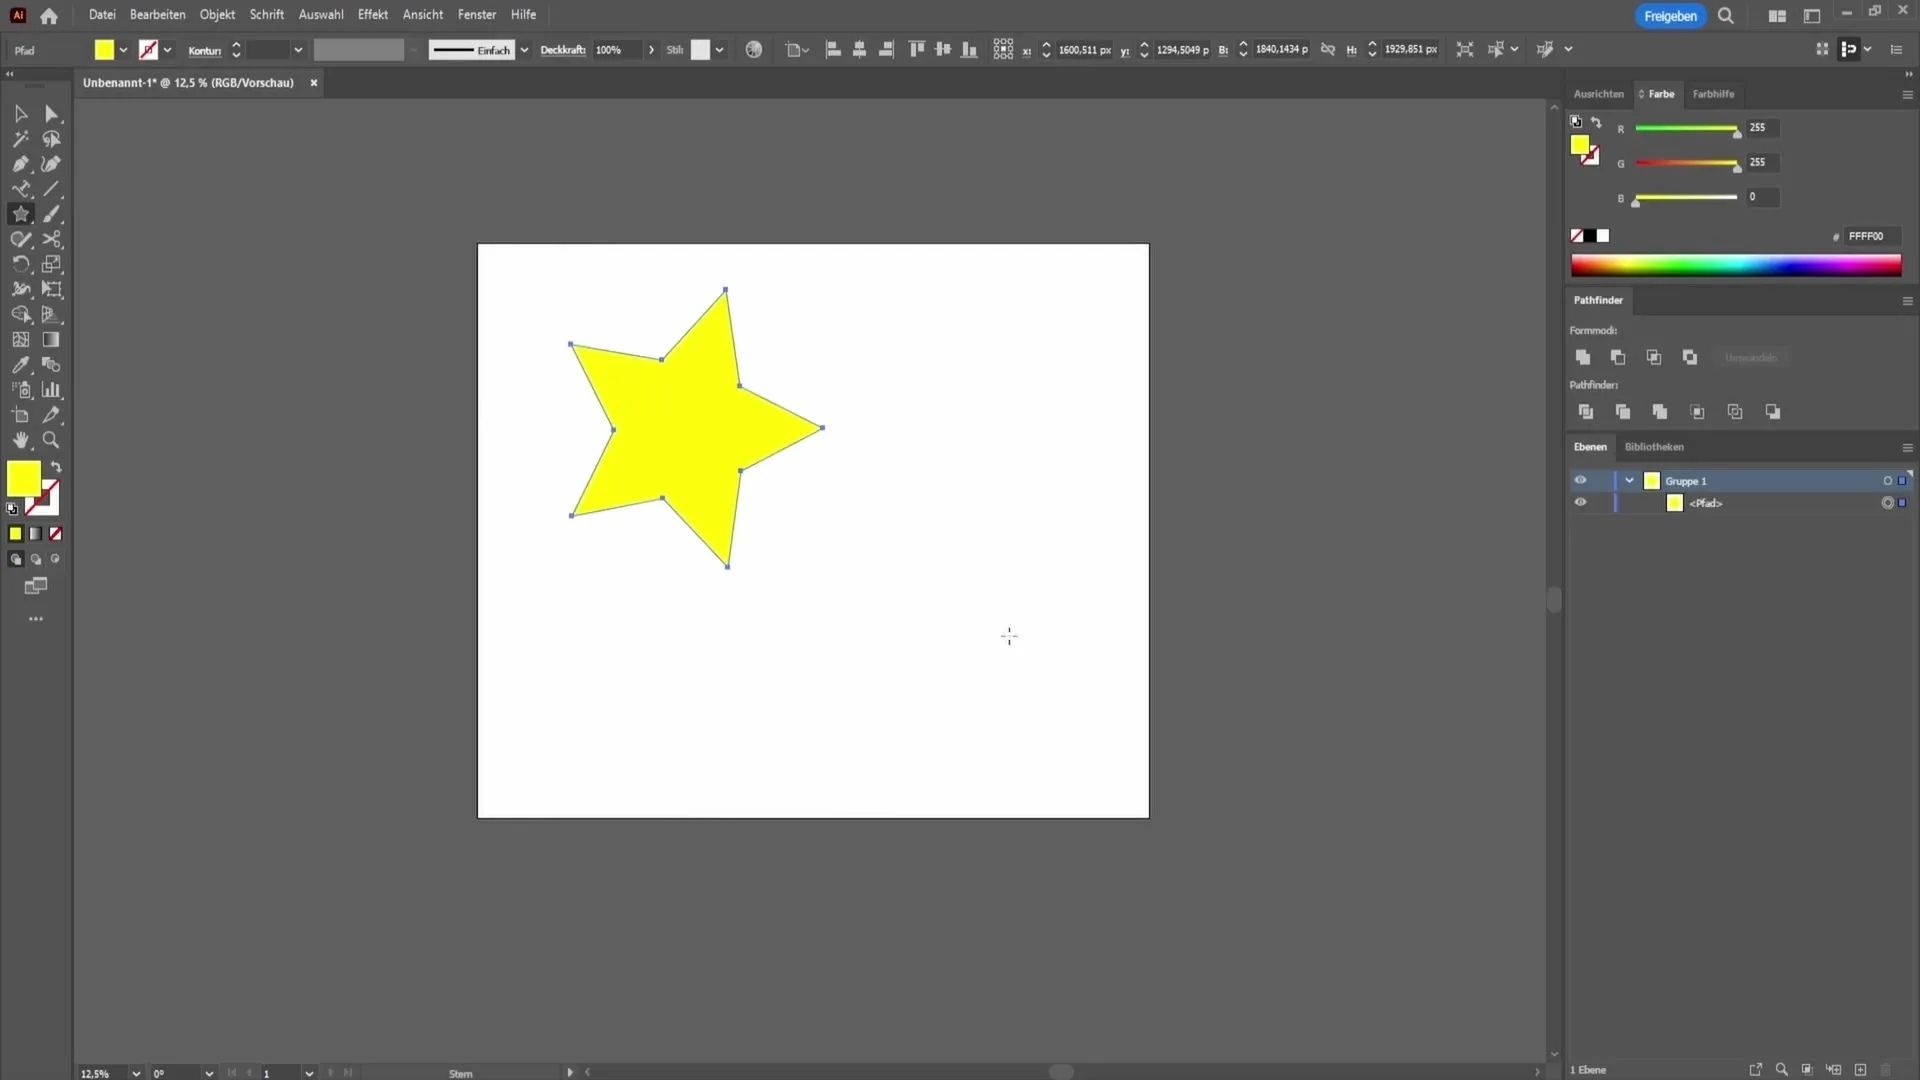Image resolution: width=1920 pixels, height=1080 pixels.
Task: Select the Zoom magnifier tool
Action: 52,440
